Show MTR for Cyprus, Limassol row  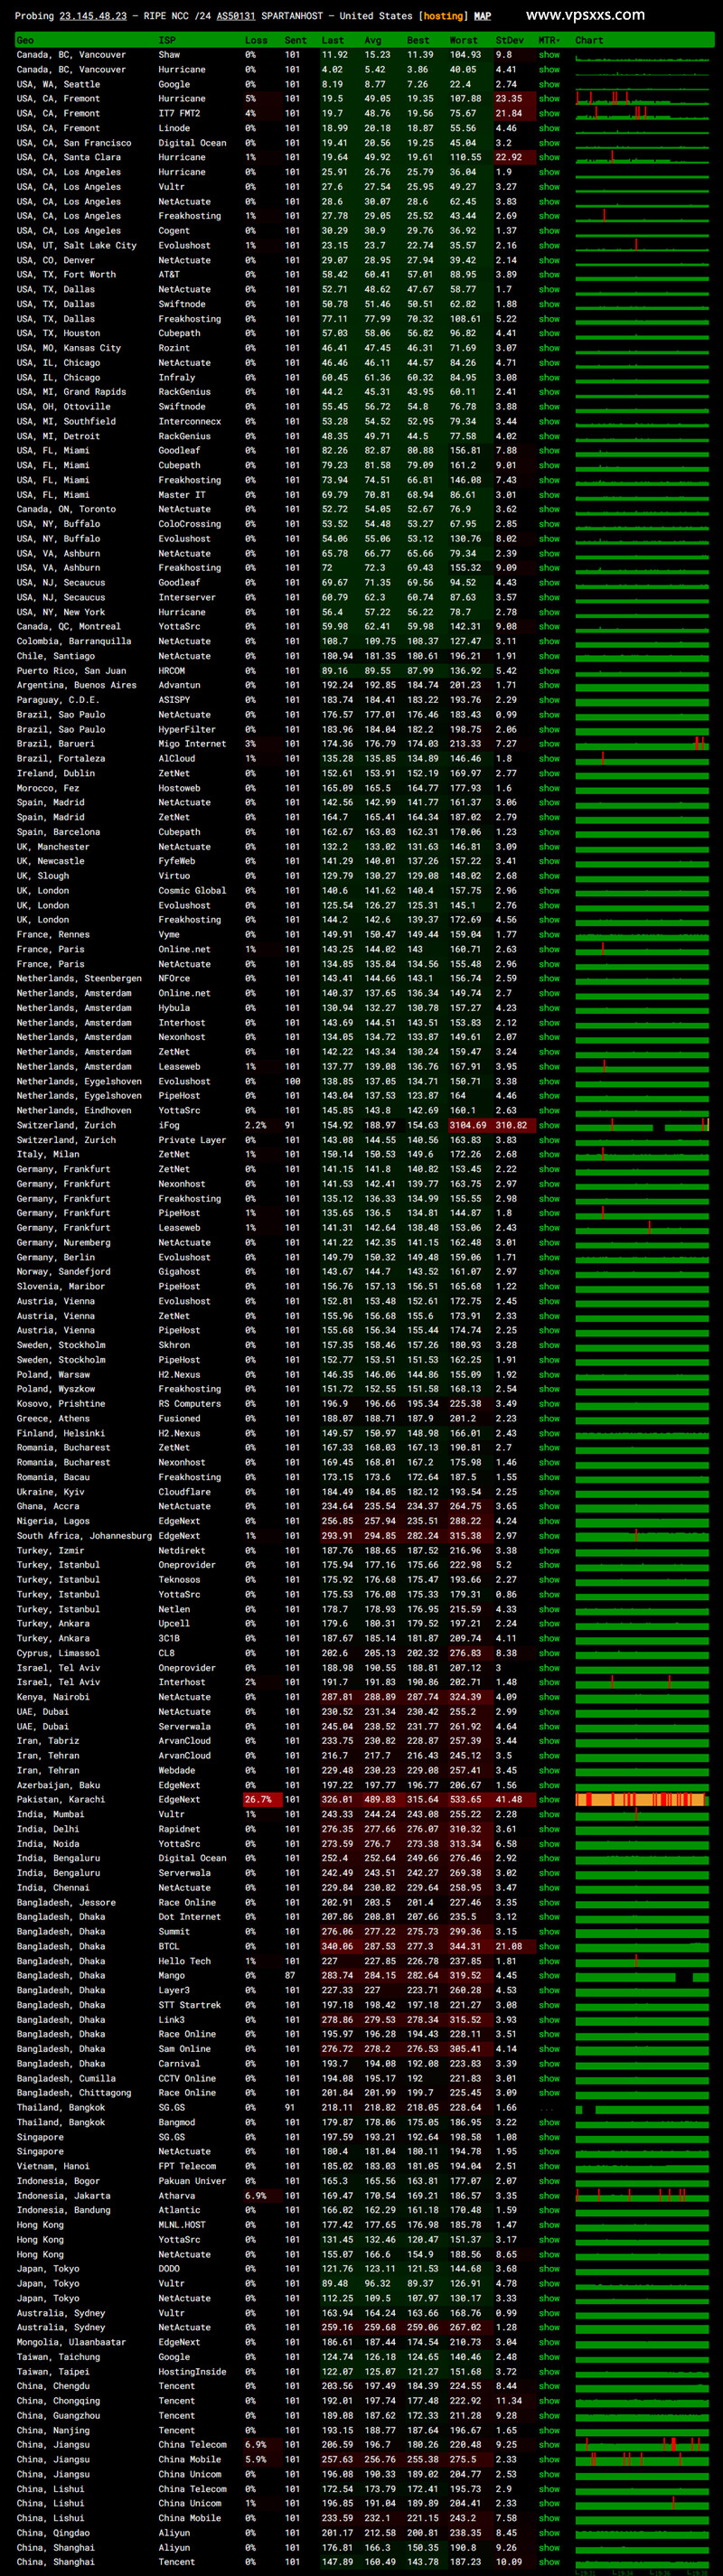pyautogui.click(x=549, y=1653)
